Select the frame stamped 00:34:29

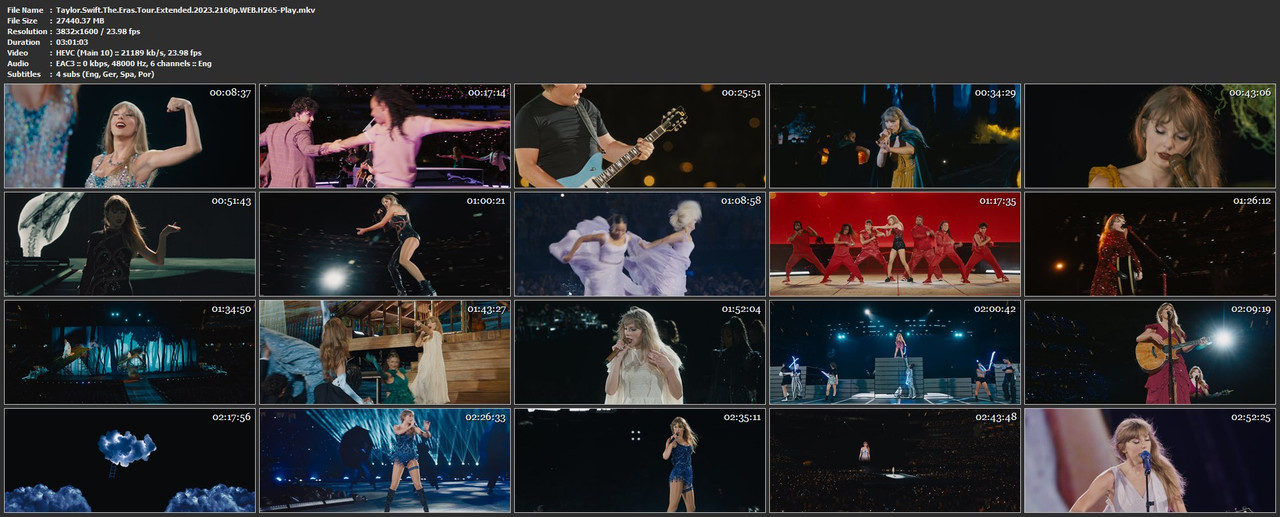[x=895, y=136]
